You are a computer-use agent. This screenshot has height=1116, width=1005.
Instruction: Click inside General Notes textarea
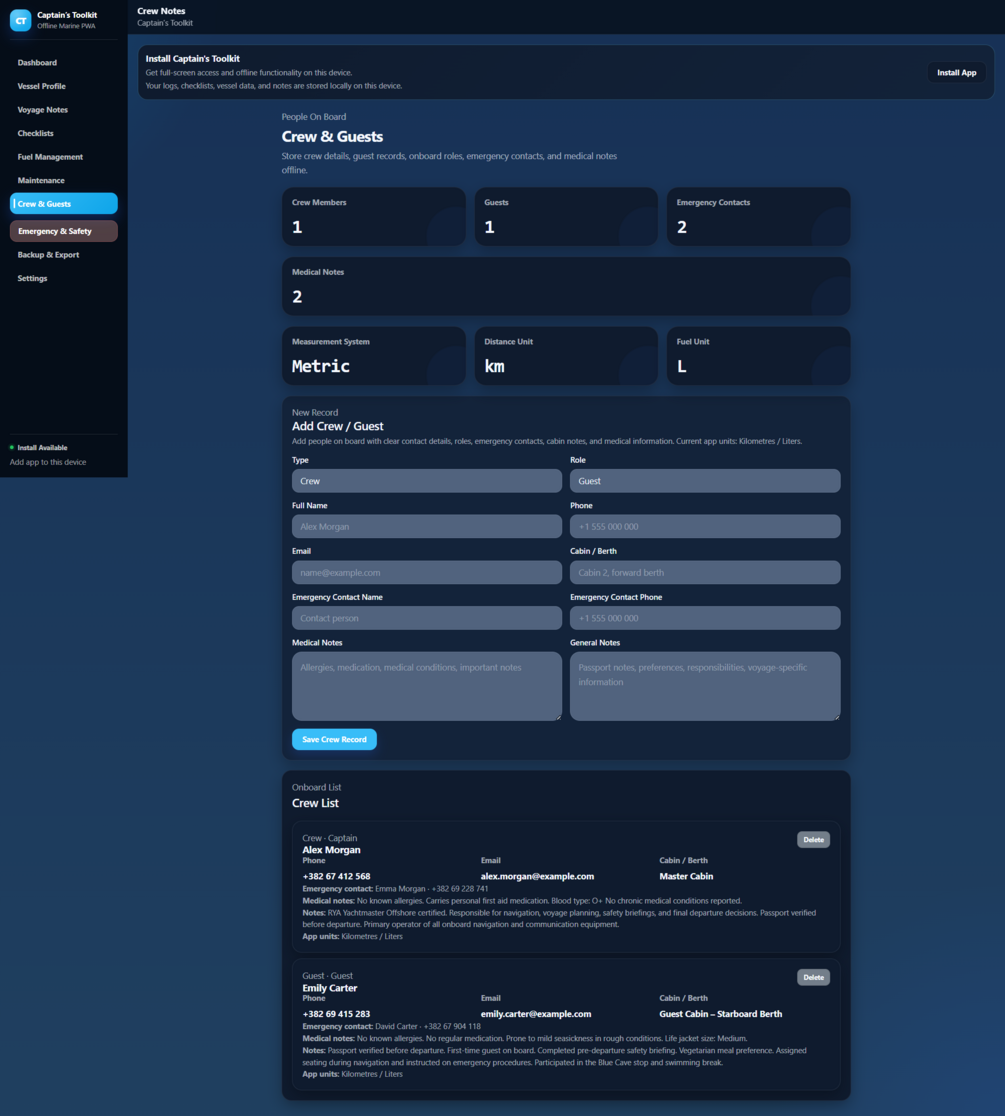point(705,686)
